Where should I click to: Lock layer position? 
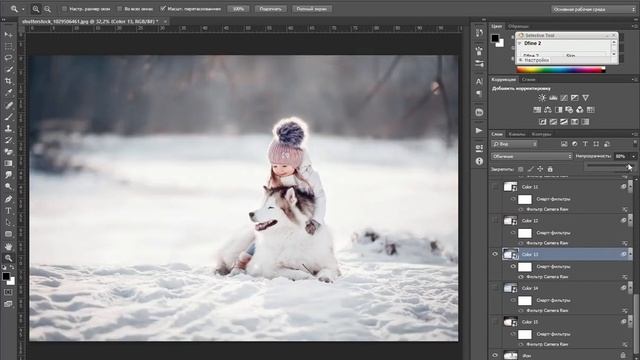coord(540,169)
